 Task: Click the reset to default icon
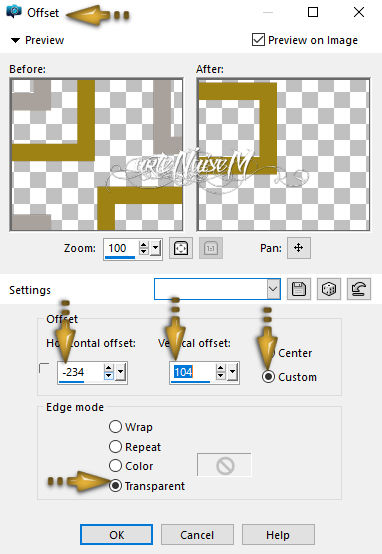(359, 289)
